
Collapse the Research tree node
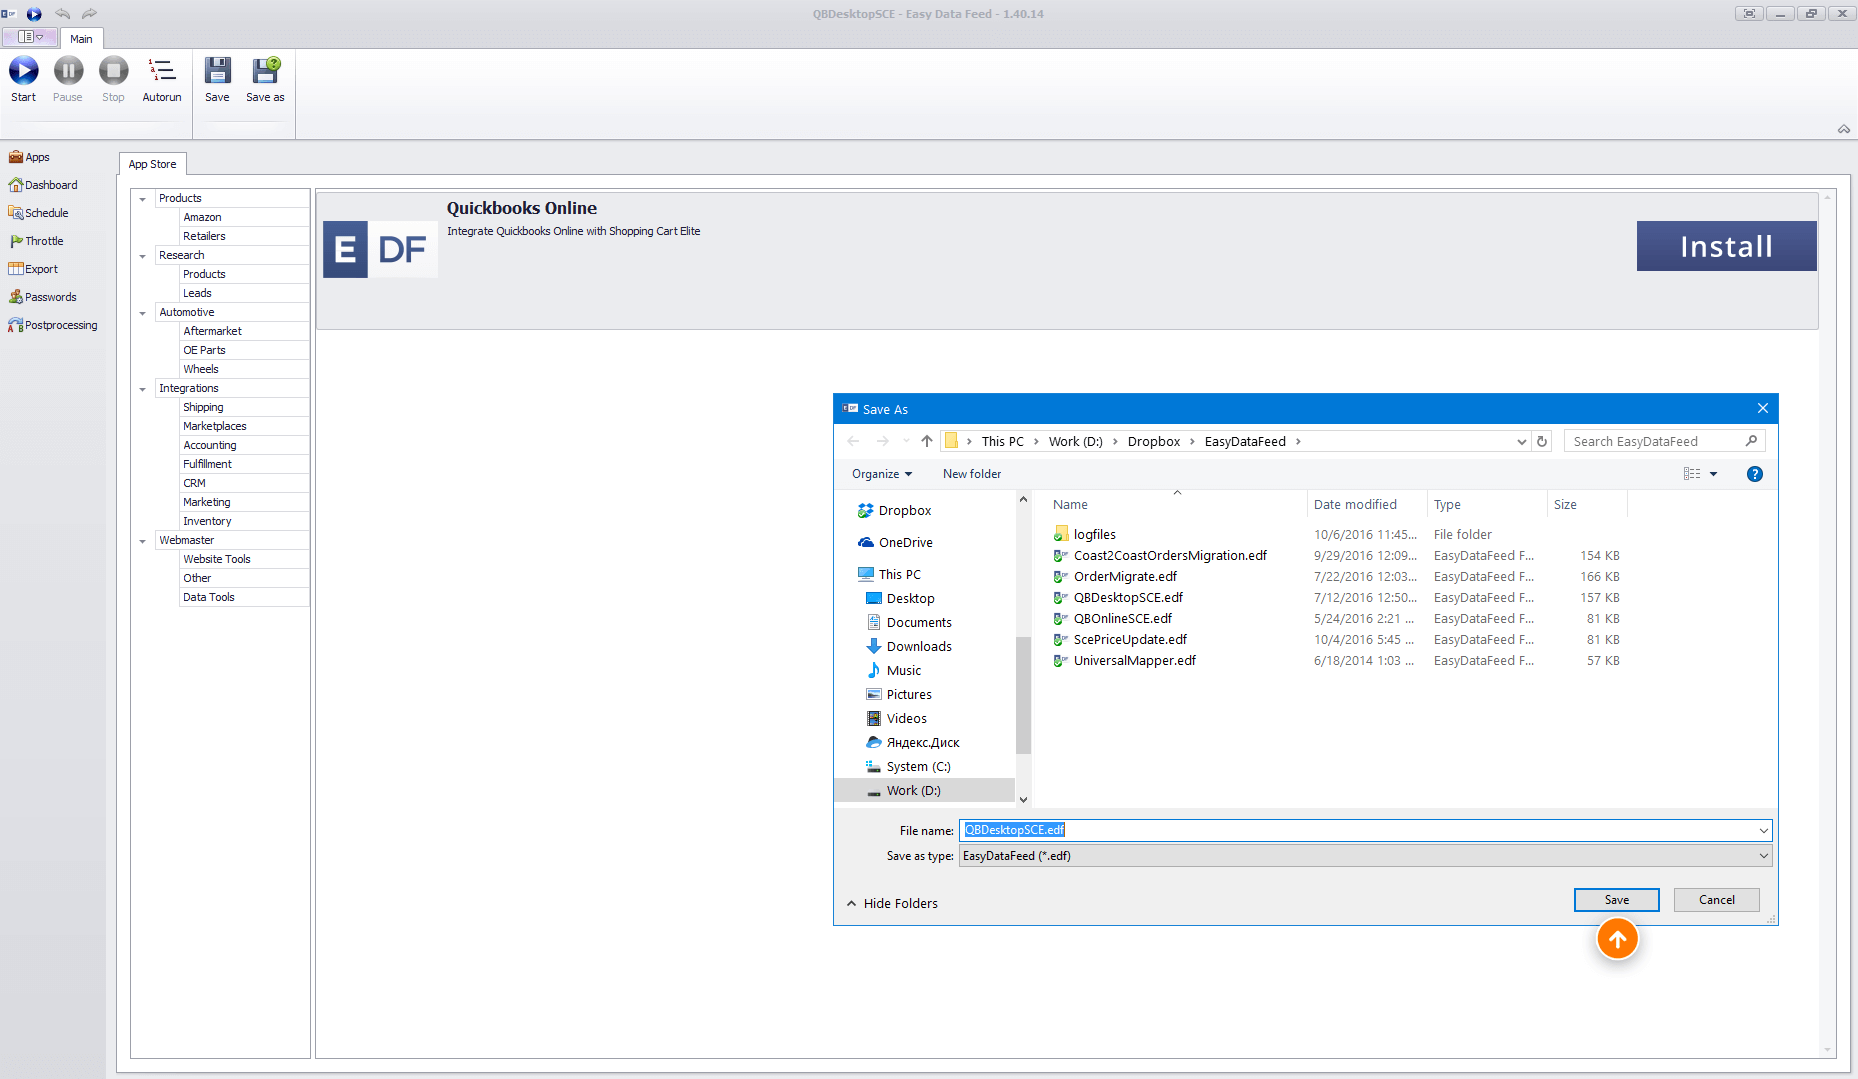coord(142,256)
